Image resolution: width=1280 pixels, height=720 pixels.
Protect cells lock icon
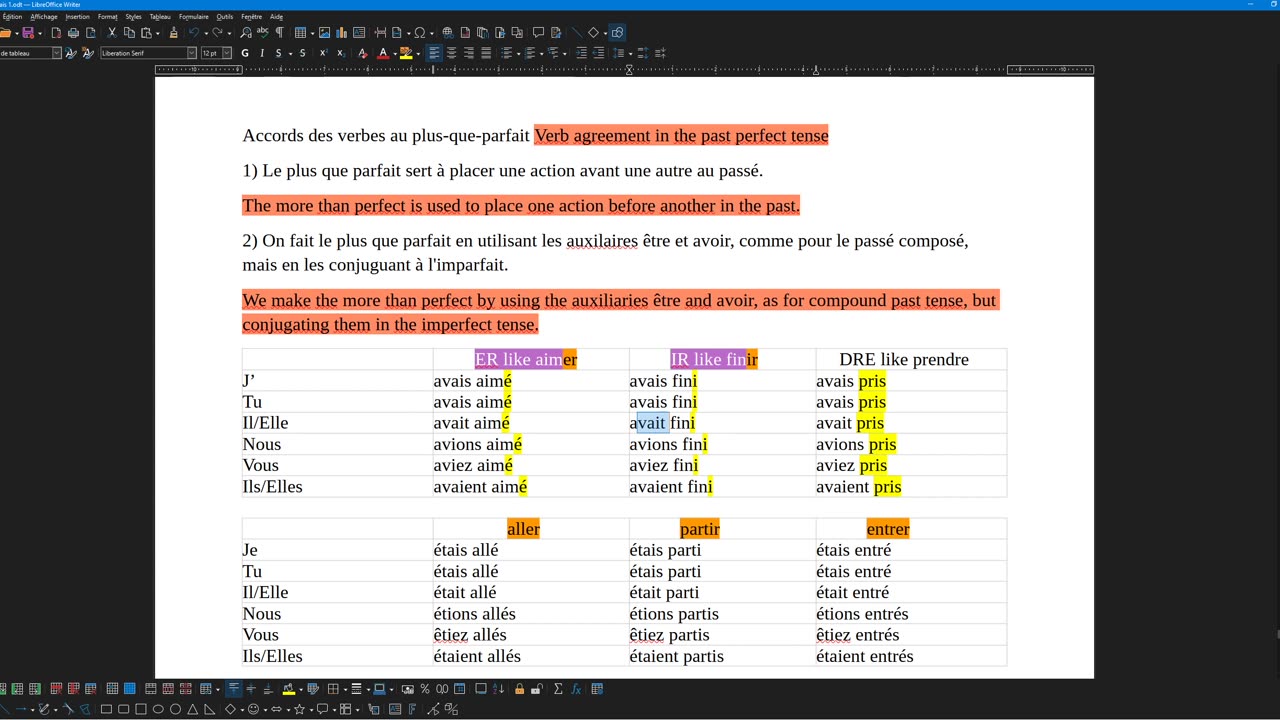click(519, 689)
